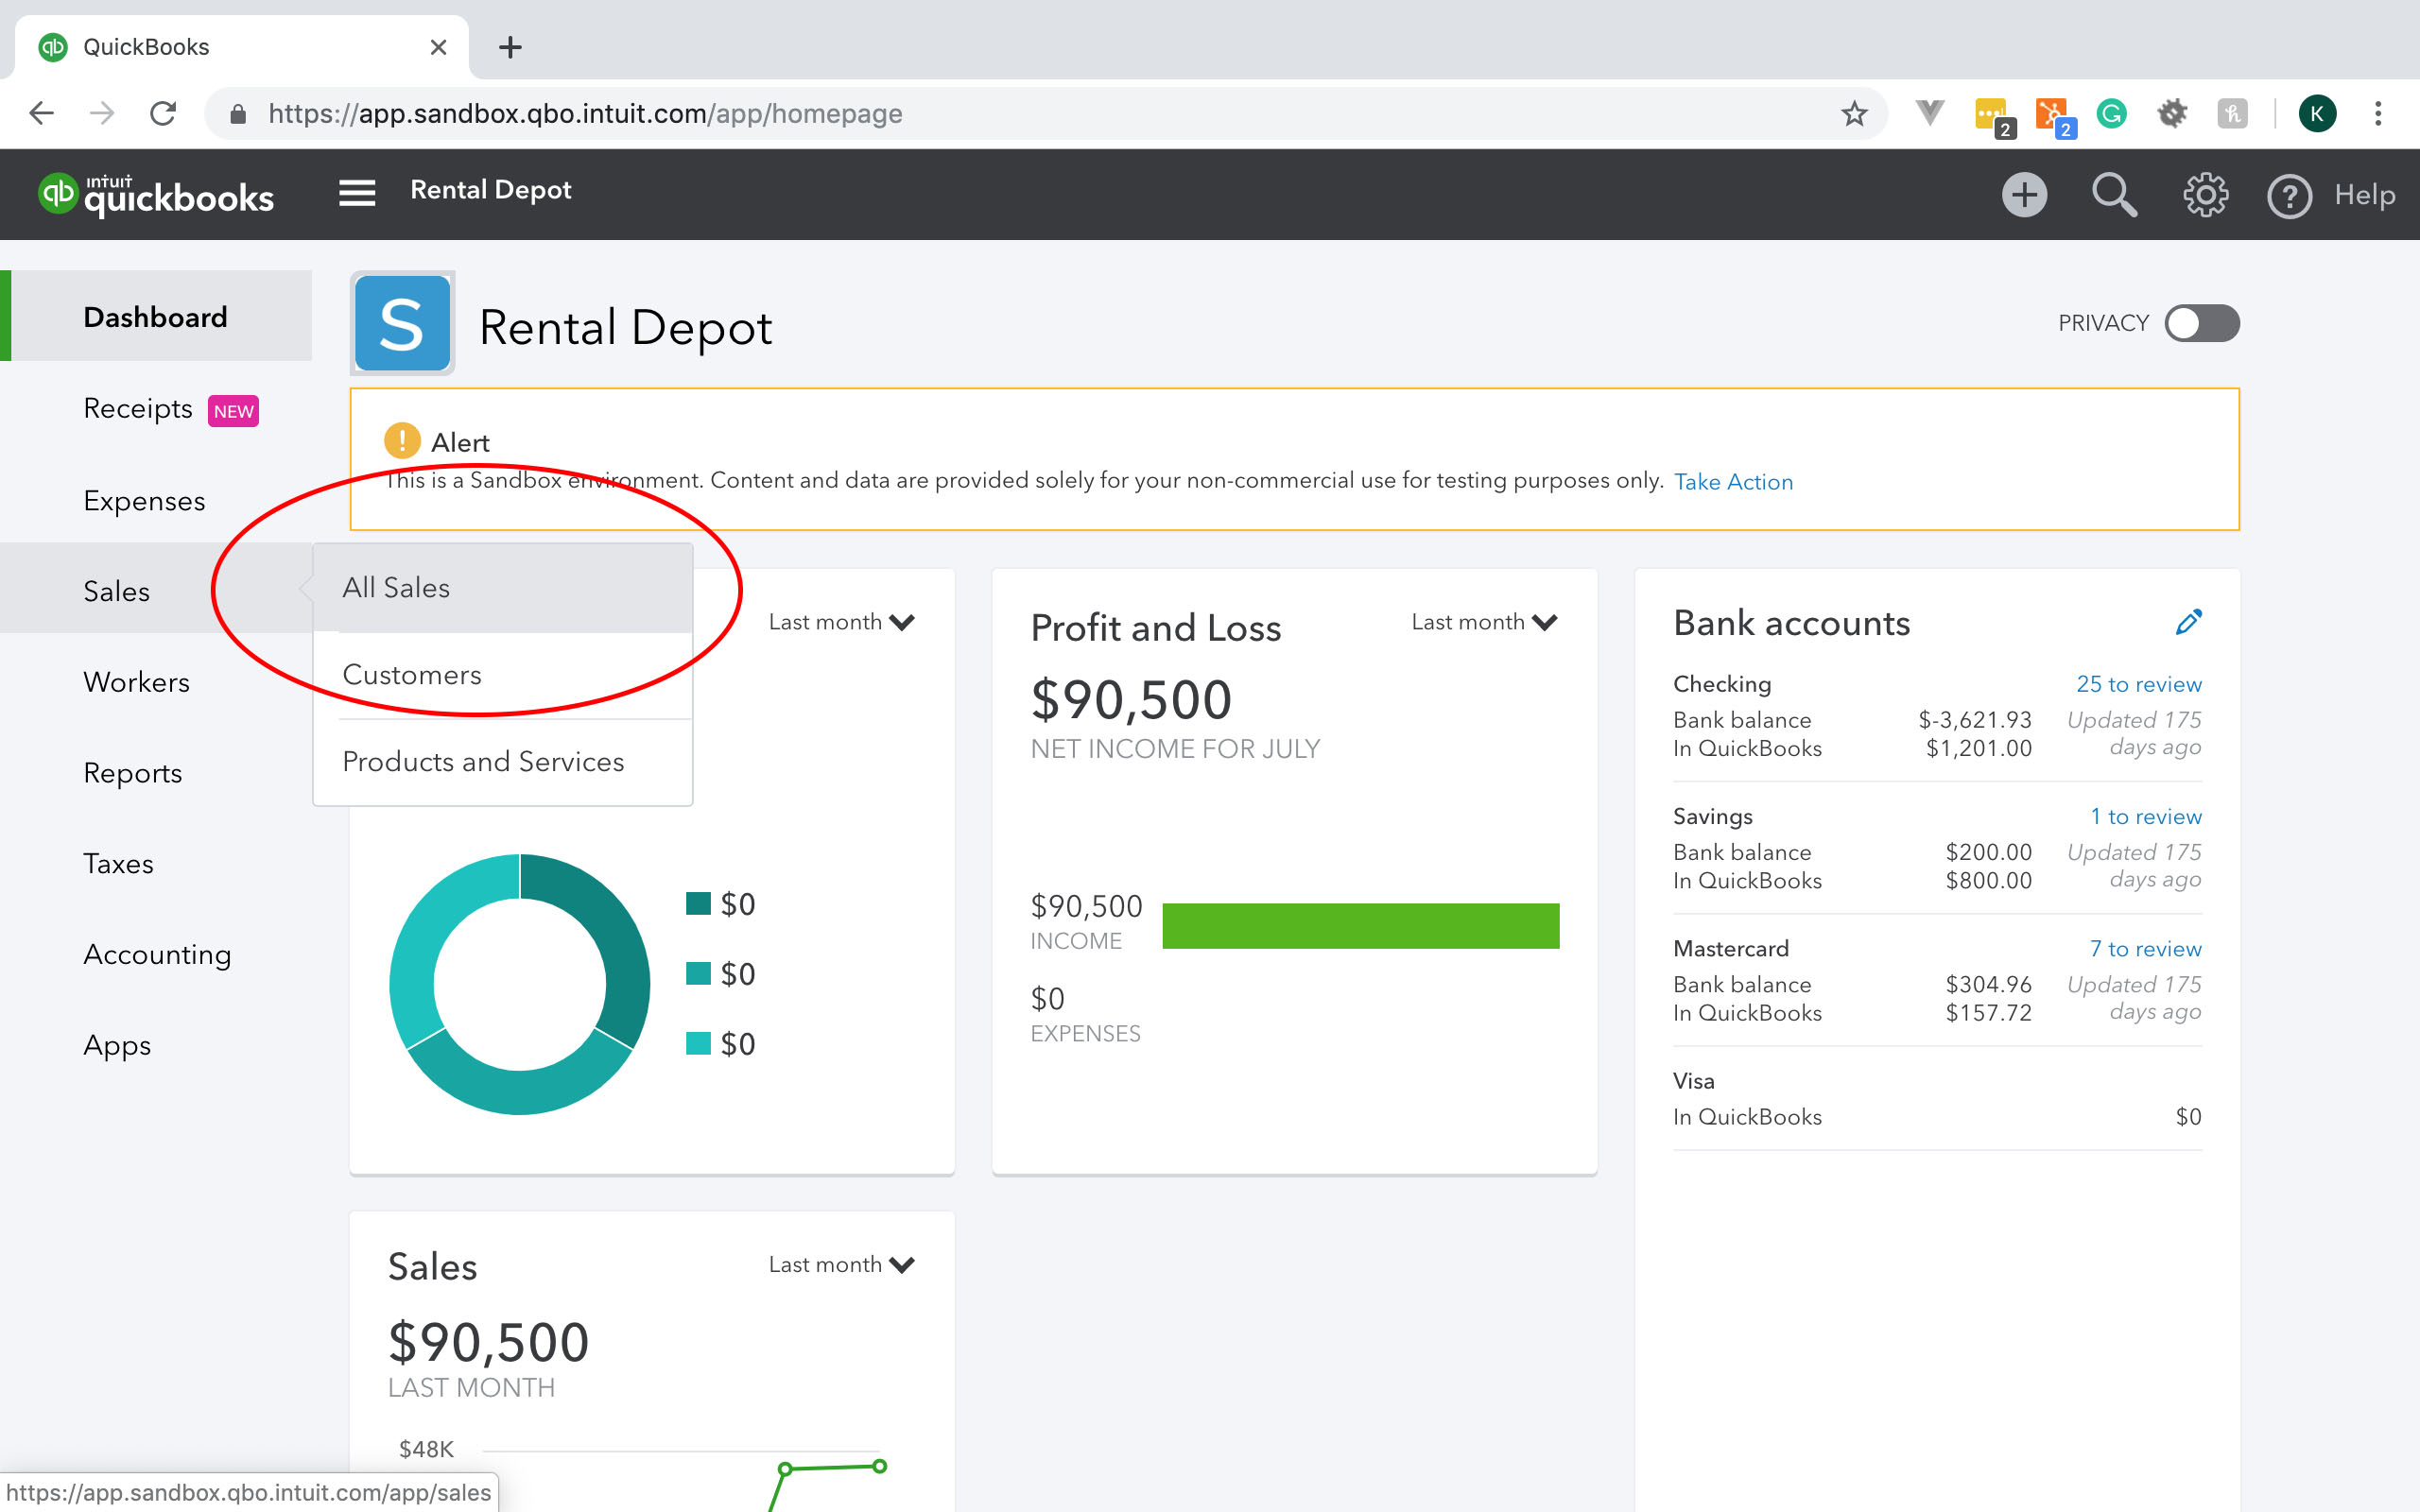
Task: Open the 25 to review Checking transactions
Action: click(2139, 683)
